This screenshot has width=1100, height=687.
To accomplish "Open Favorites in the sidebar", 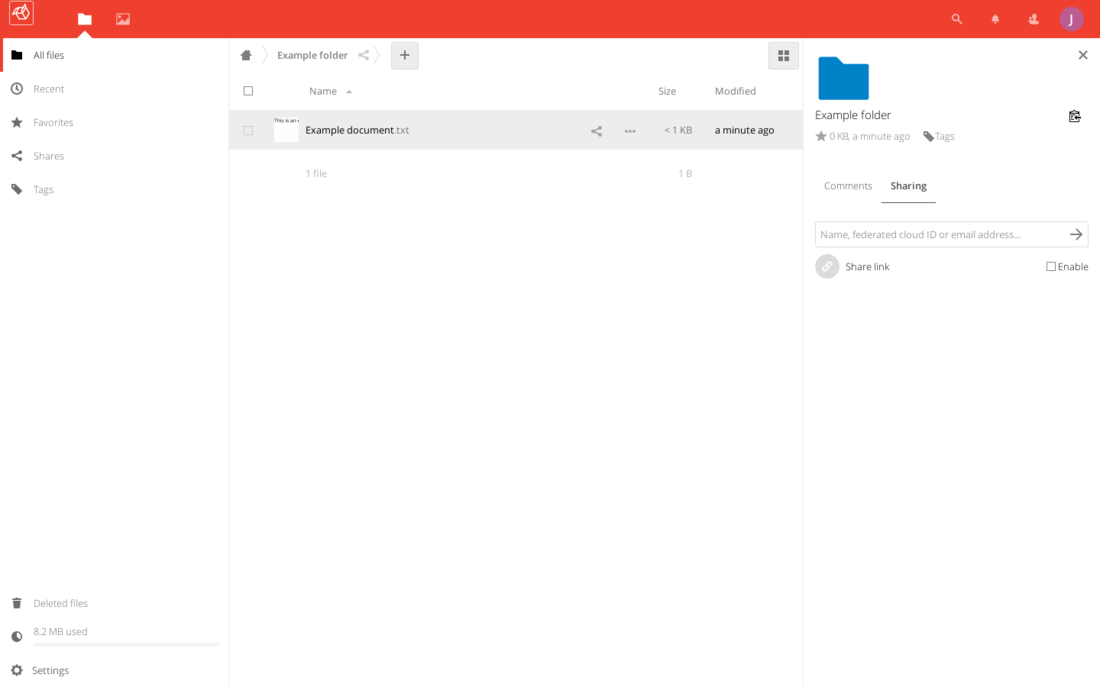I will tap(53, 123).
